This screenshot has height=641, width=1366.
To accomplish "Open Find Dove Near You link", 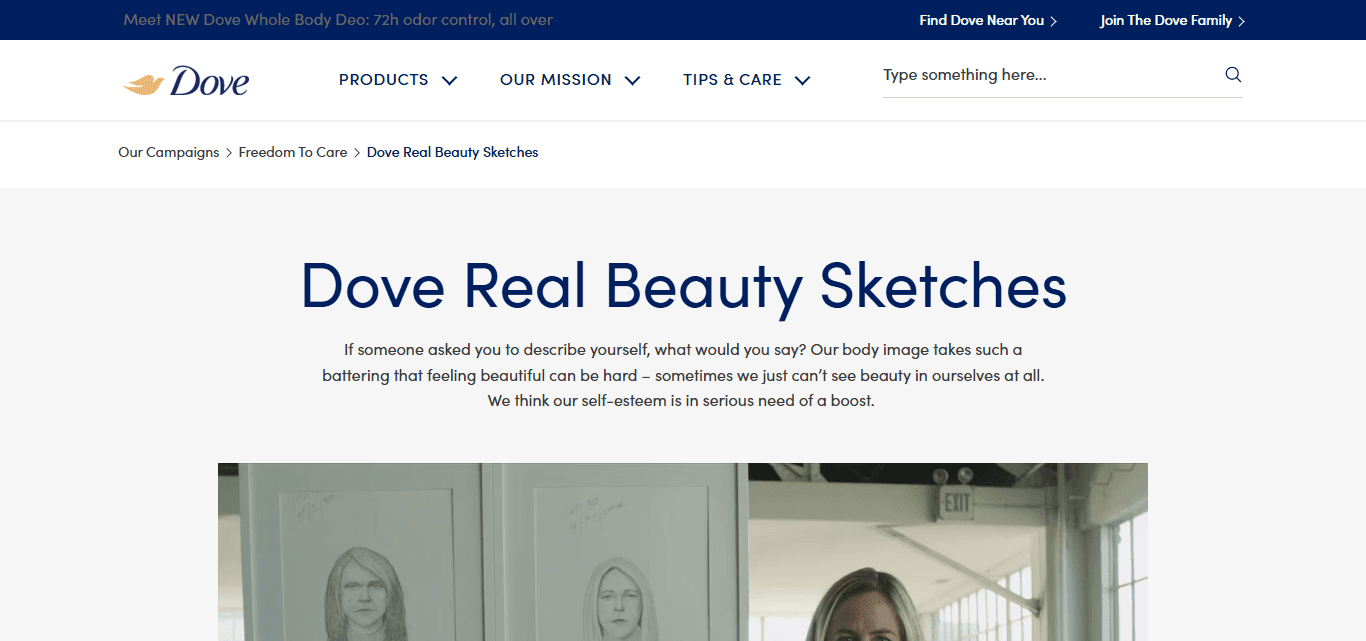I will [988, 20].
